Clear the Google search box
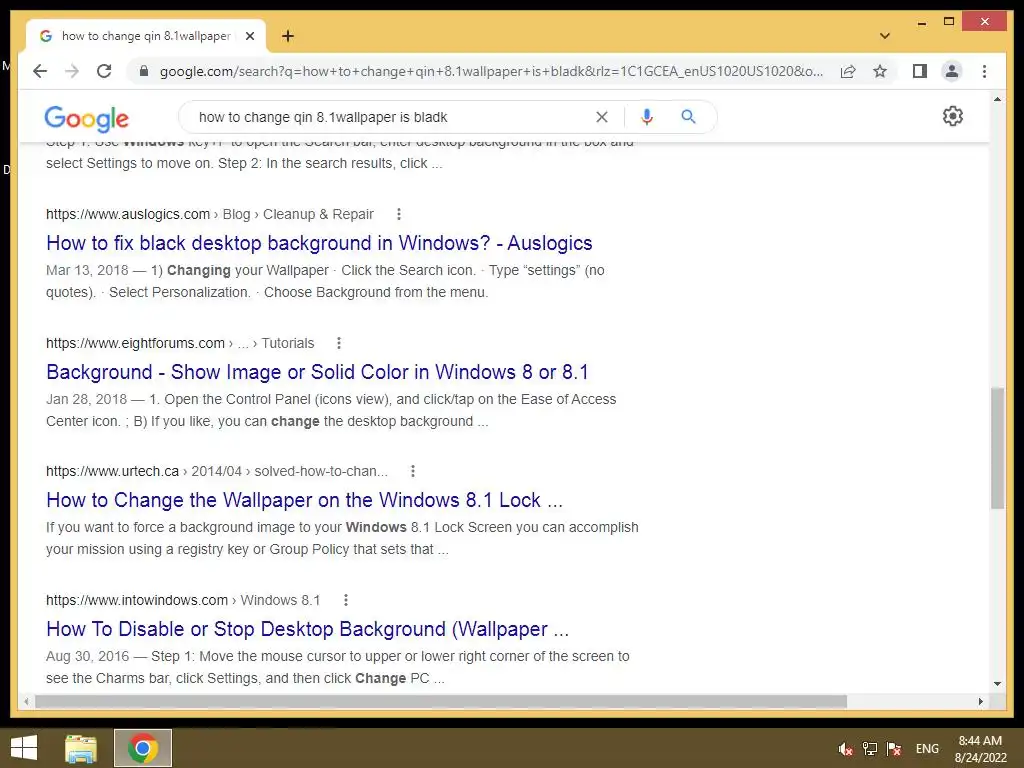 click(601, 117)
